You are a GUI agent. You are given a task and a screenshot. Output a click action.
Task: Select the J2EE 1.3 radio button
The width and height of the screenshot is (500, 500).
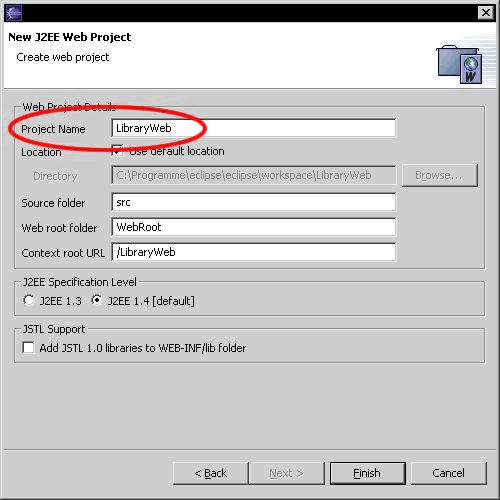[29, 300]
